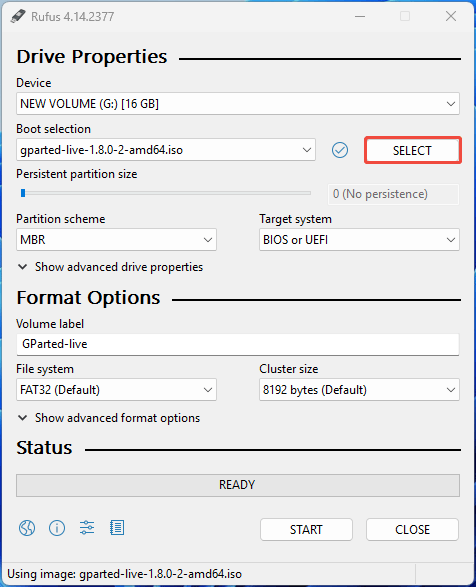Click the persistence size value box
This screenshot has height=587, width=476.
[393, 194]
